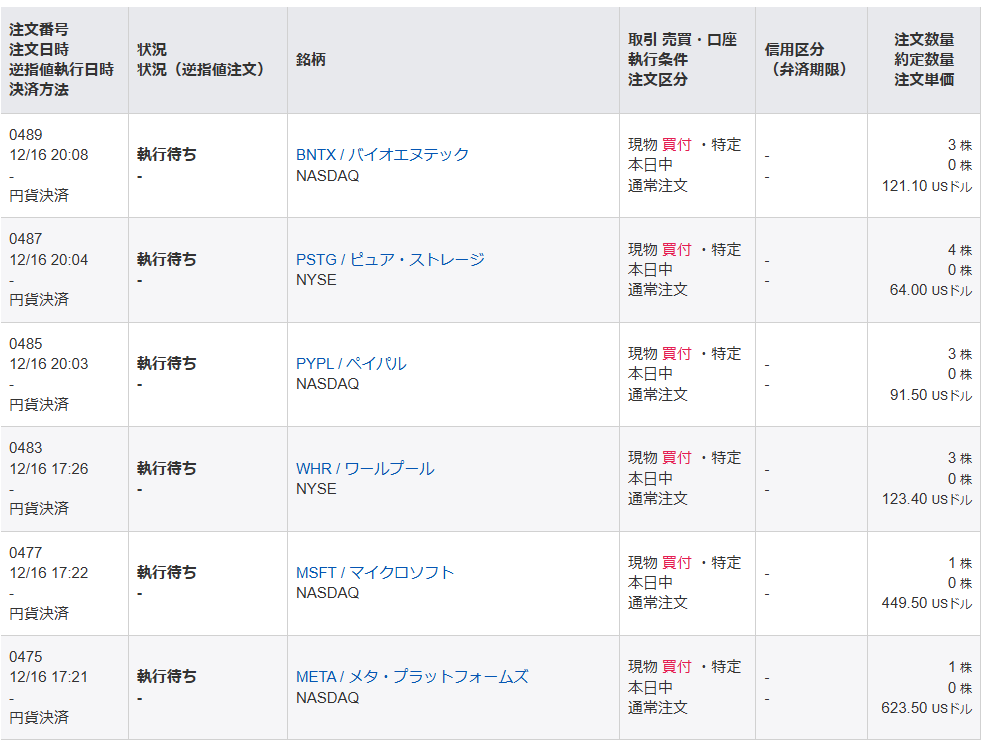The image size is (981, 741).
Task: Click NYSE under WHR
Action: [316, 489]
